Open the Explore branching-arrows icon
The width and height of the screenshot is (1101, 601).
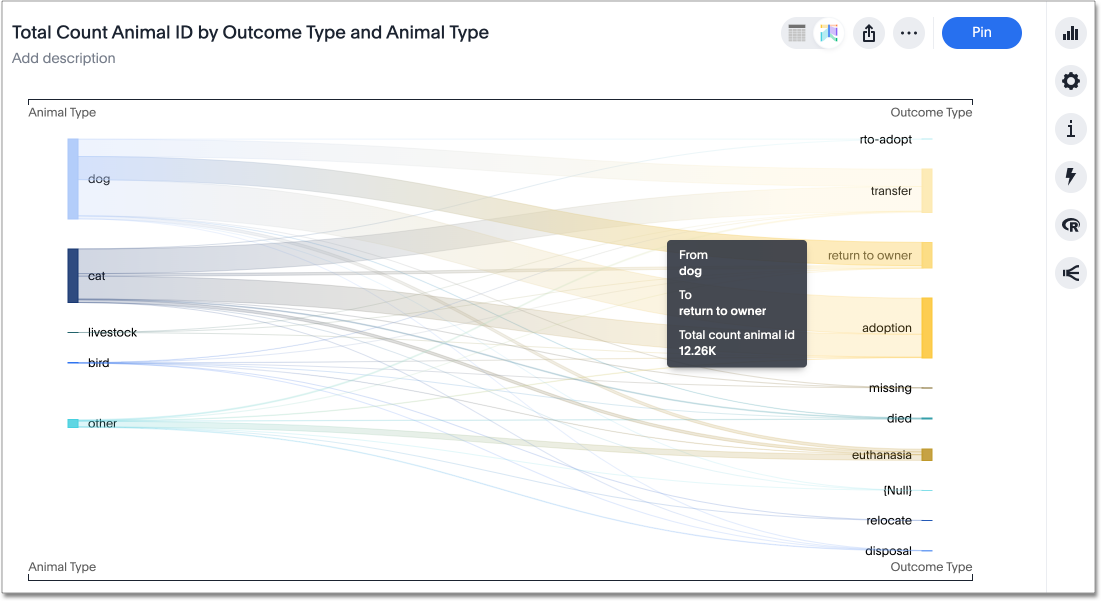pos(1071,273)
